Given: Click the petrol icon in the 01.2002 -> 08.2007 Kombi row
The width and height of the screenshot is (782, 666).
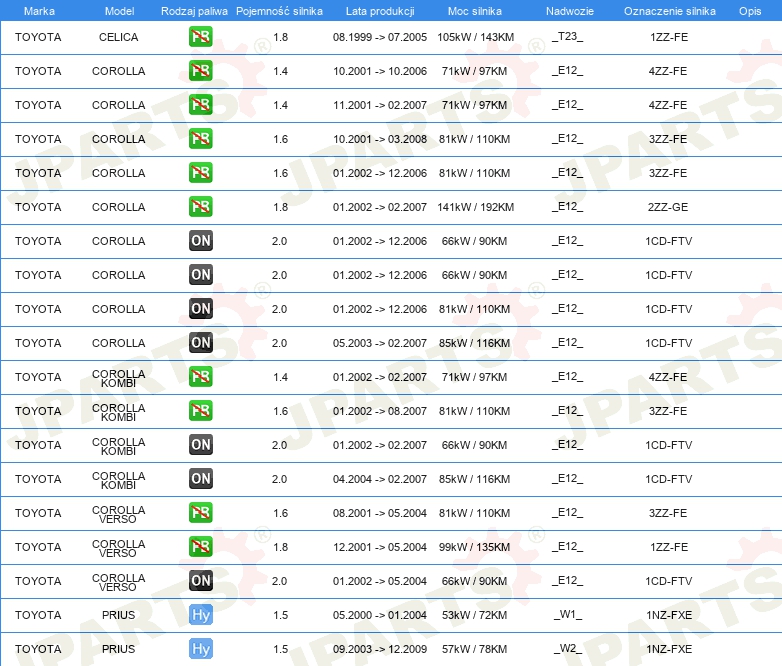Looking at the screenshot, I should pyautogui.click(x=200, y=411).
